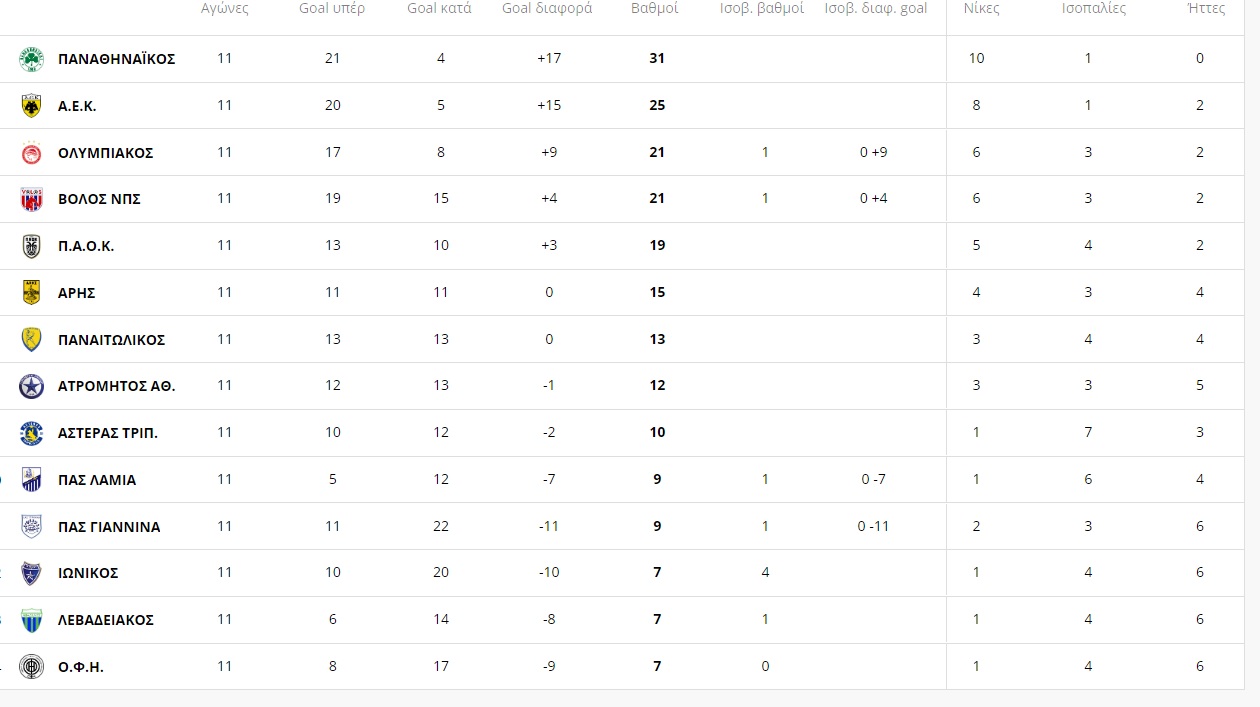The image size is (1260, 707).
Task: Sort by Goal υπέρ column header
Action: [332, 8]
